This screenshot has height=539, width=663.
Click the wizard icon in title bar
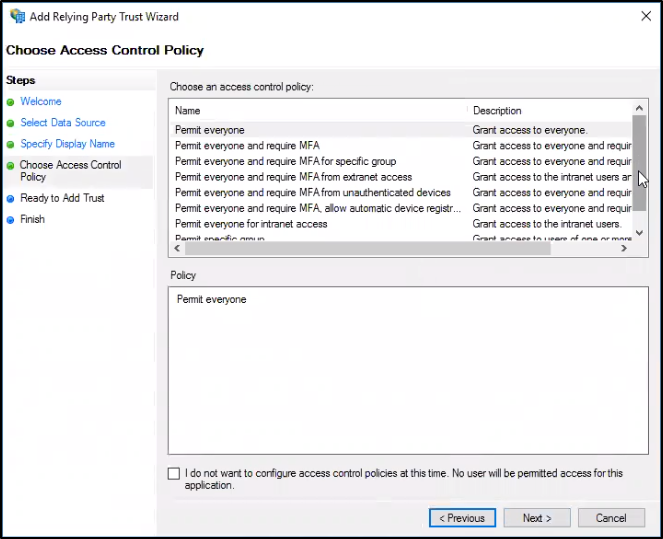click(17, 16)
